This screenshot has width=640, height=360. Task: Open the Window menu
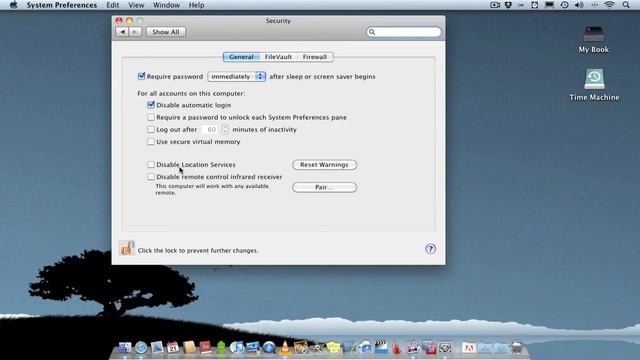tap(166, 5)
